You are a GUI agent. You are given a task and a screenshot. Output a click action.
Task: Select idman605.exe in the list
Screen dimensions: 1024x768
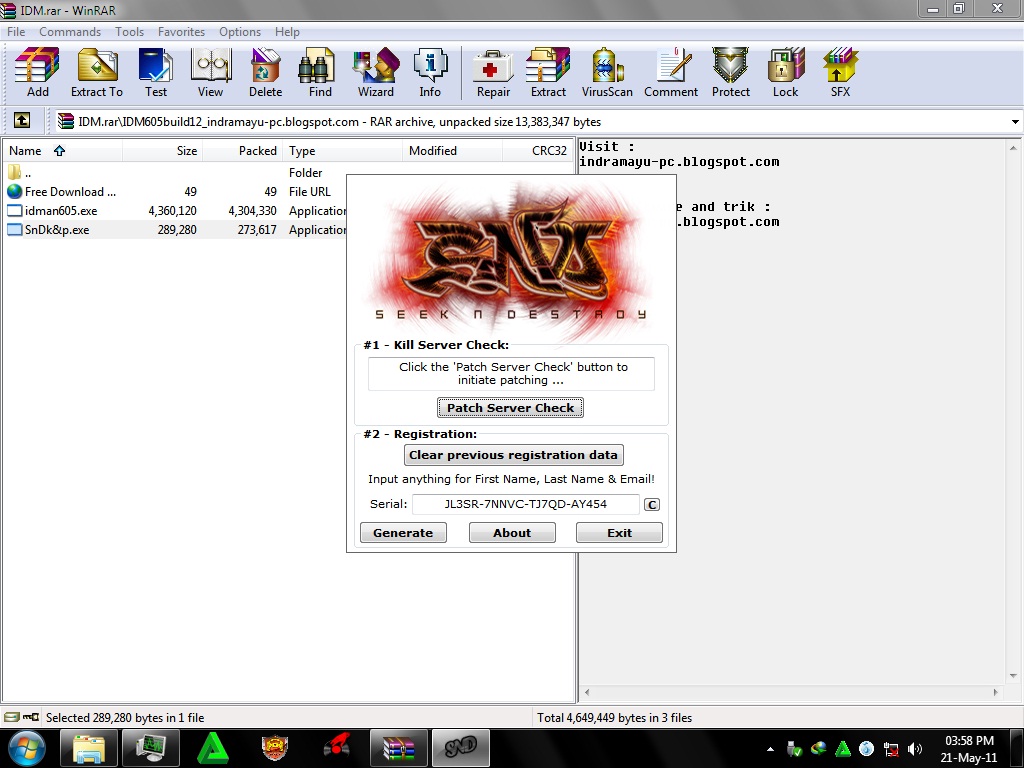(176, 210)
